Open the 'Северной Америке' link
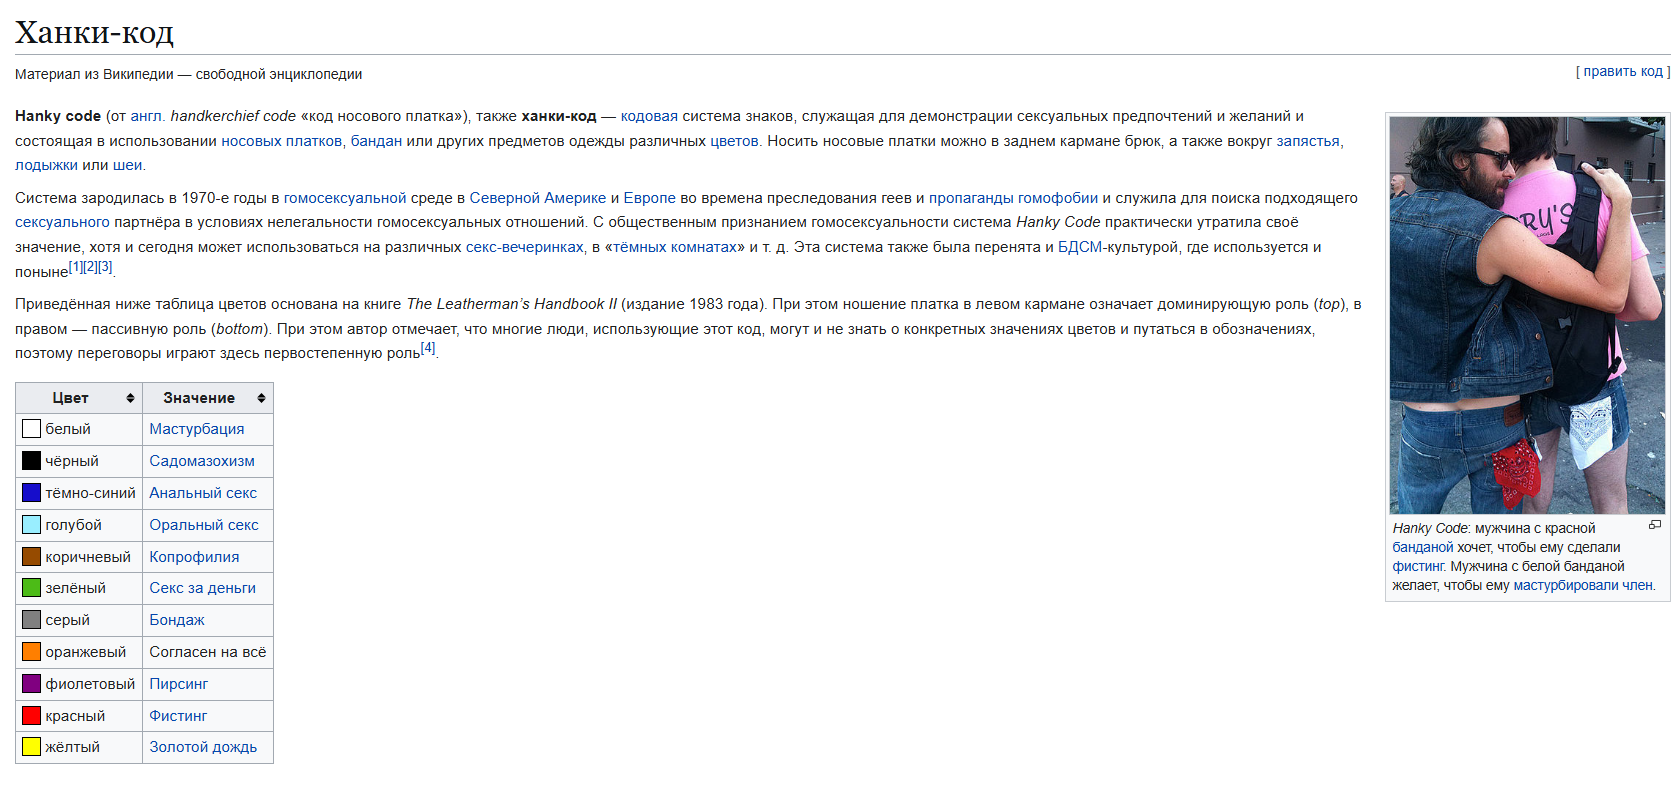 pyautogui.click(x=538, y=198)
